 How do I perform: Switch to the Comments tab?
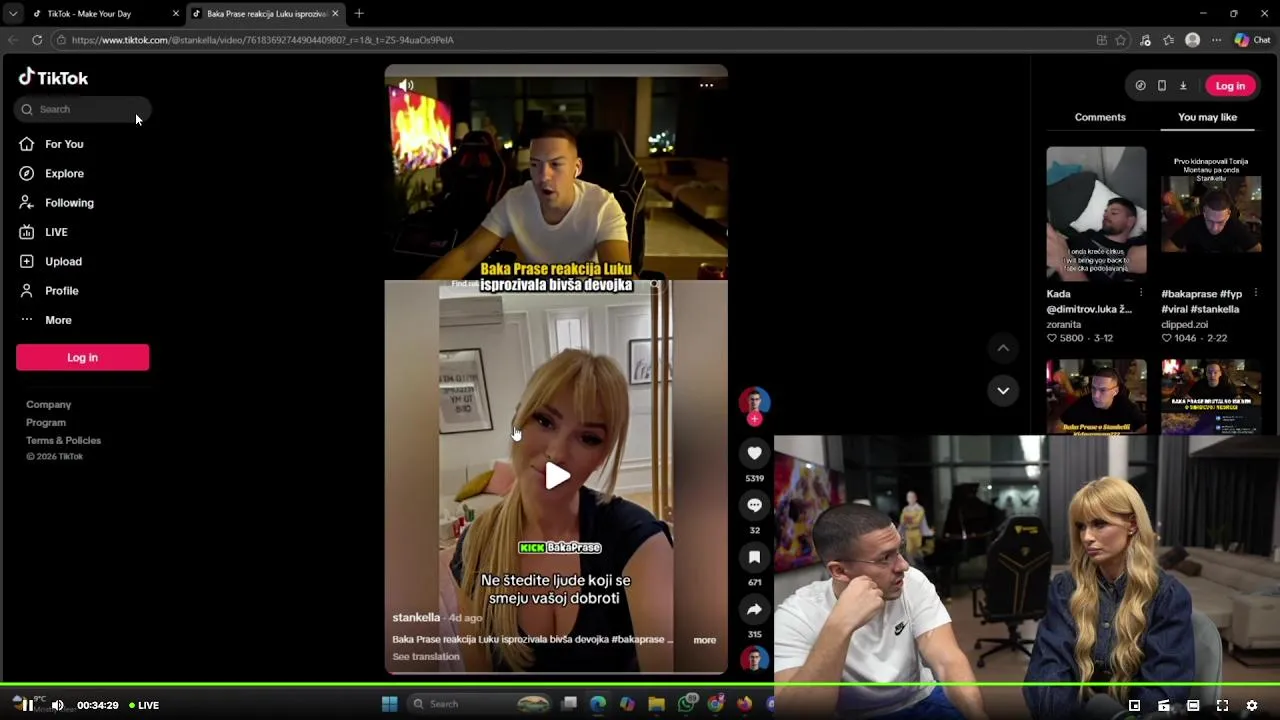pyautogui.click(x=1100, y=117)
